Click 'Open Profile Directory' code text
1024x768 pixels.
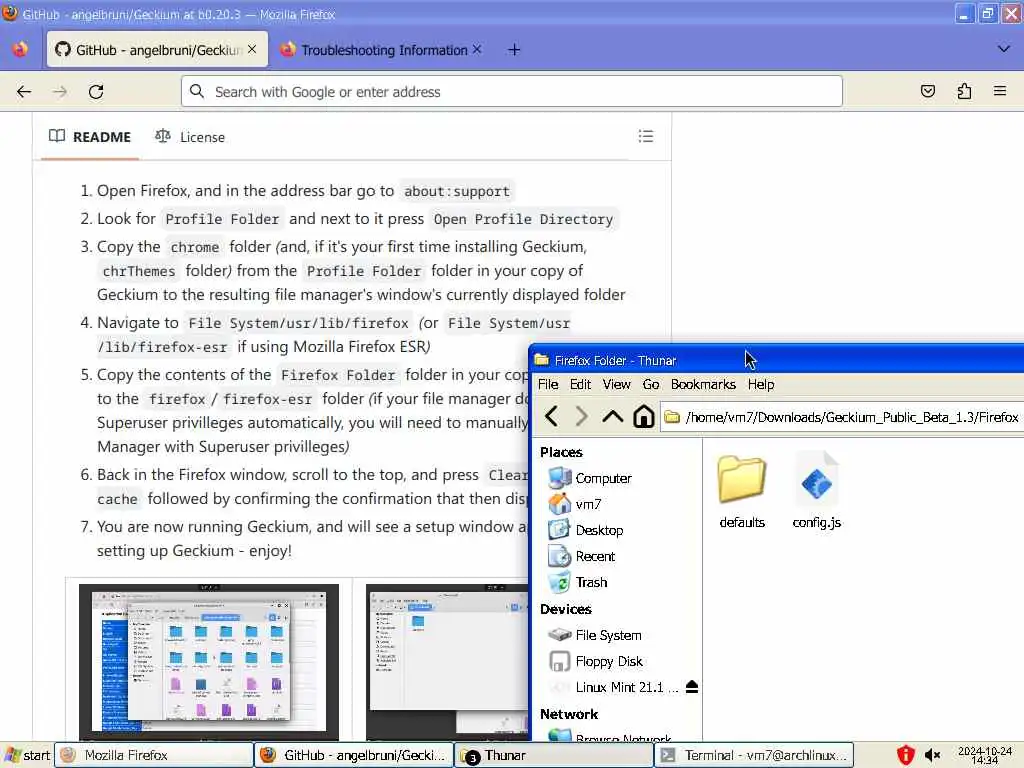pos(523,219)
